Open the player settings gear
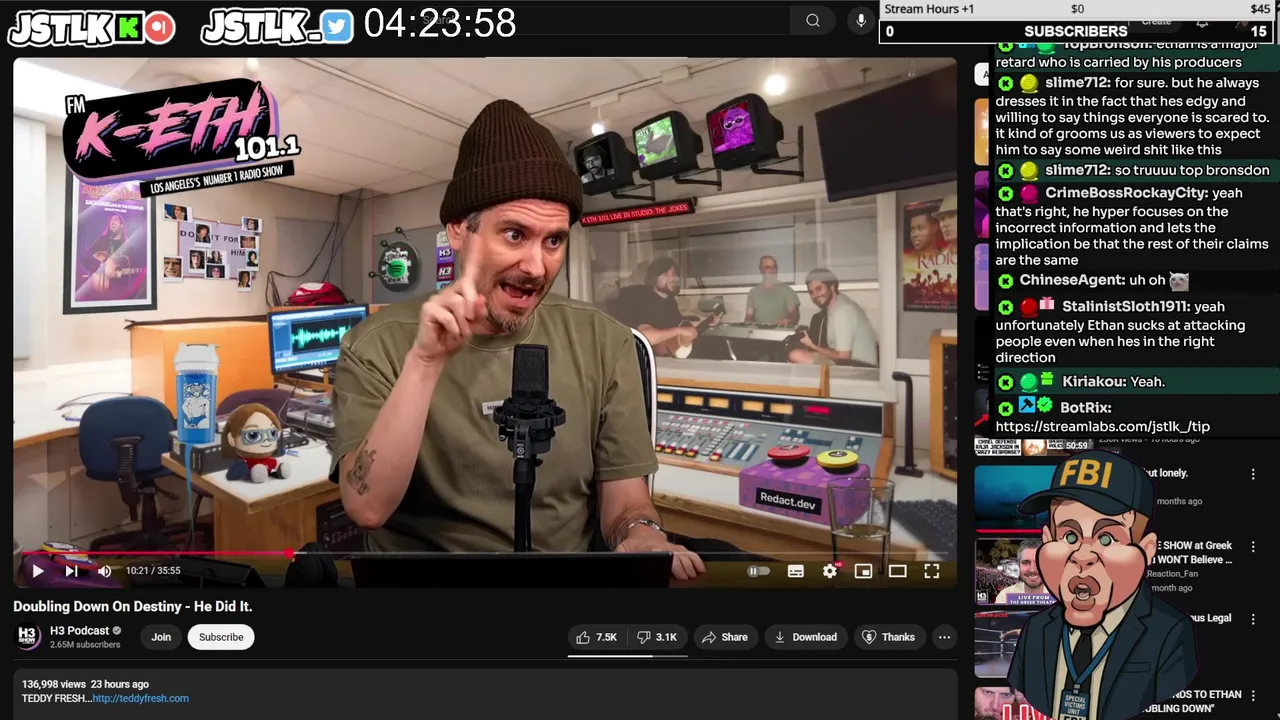Viewport: 1280px width, 720px height. pos(830,571)
